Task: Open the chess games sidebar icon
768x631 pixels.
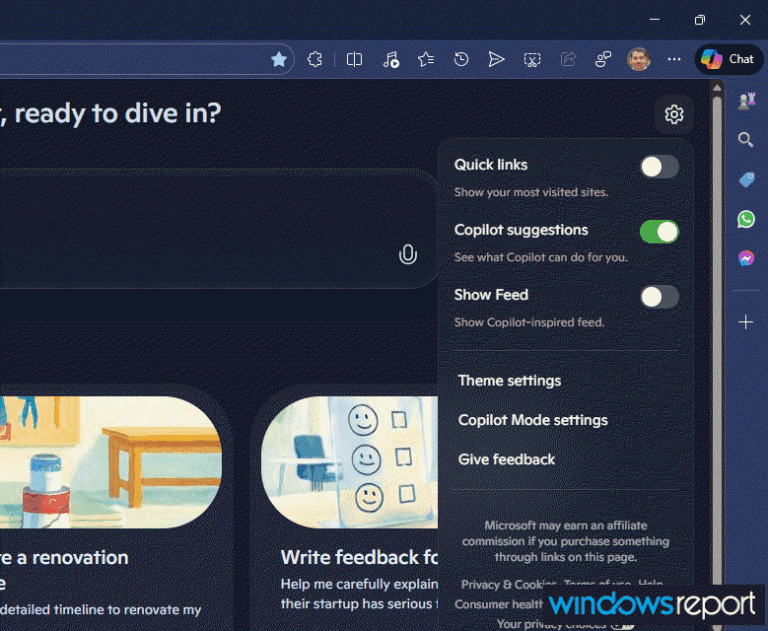Action: click(x=746, y=100)
